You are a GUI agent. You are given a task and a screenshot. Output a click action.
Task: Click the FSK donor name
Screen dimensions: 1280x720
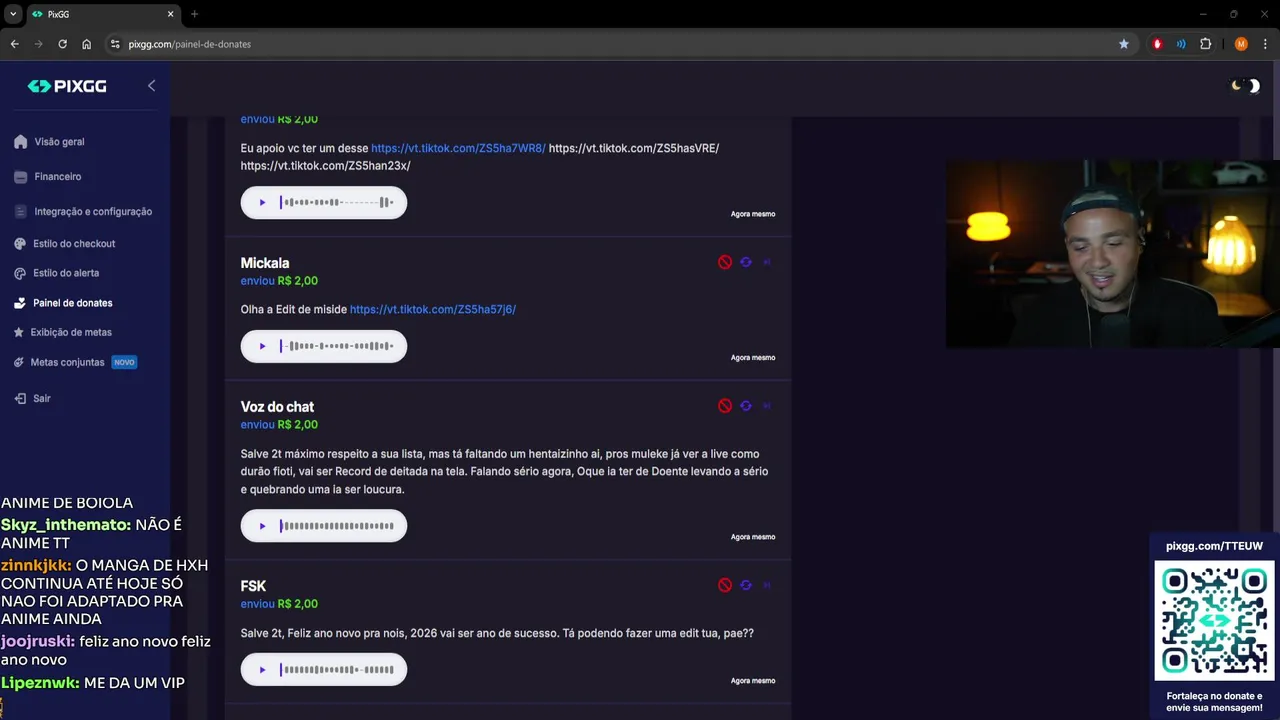(253, 586)
